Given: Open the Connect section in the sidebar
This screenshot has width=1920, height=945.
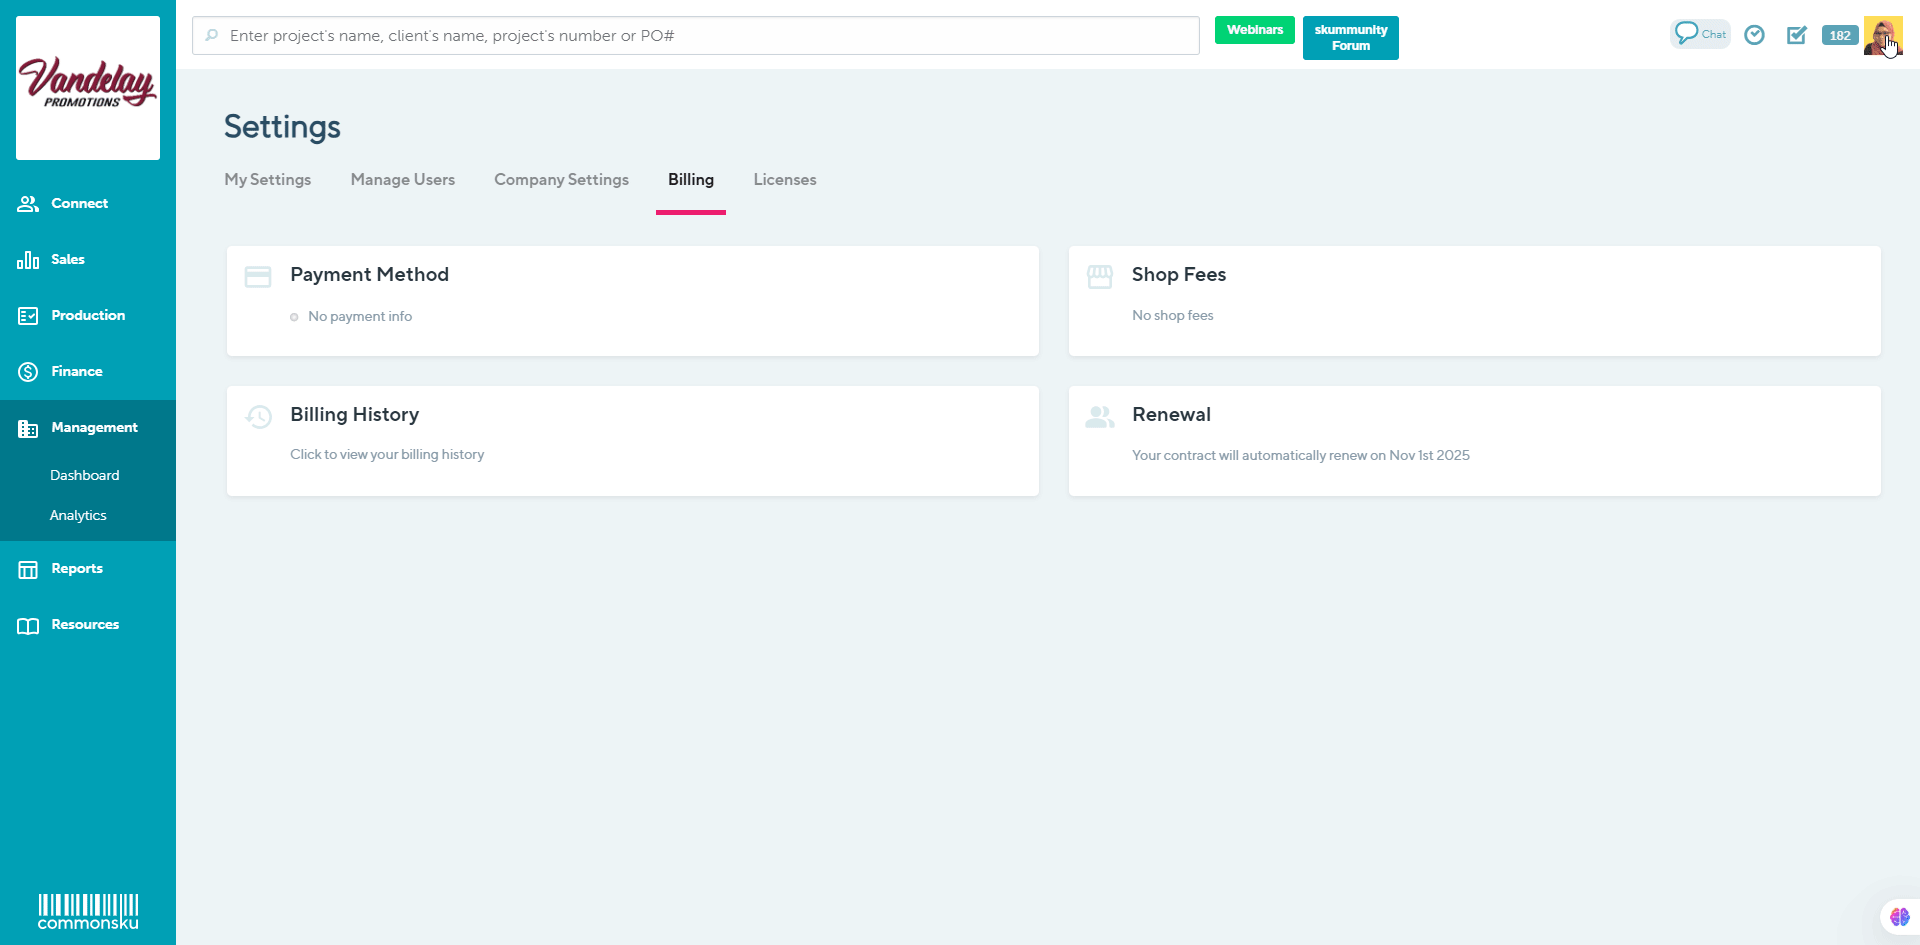Looking at the screenshot, I should pos(79,203).
